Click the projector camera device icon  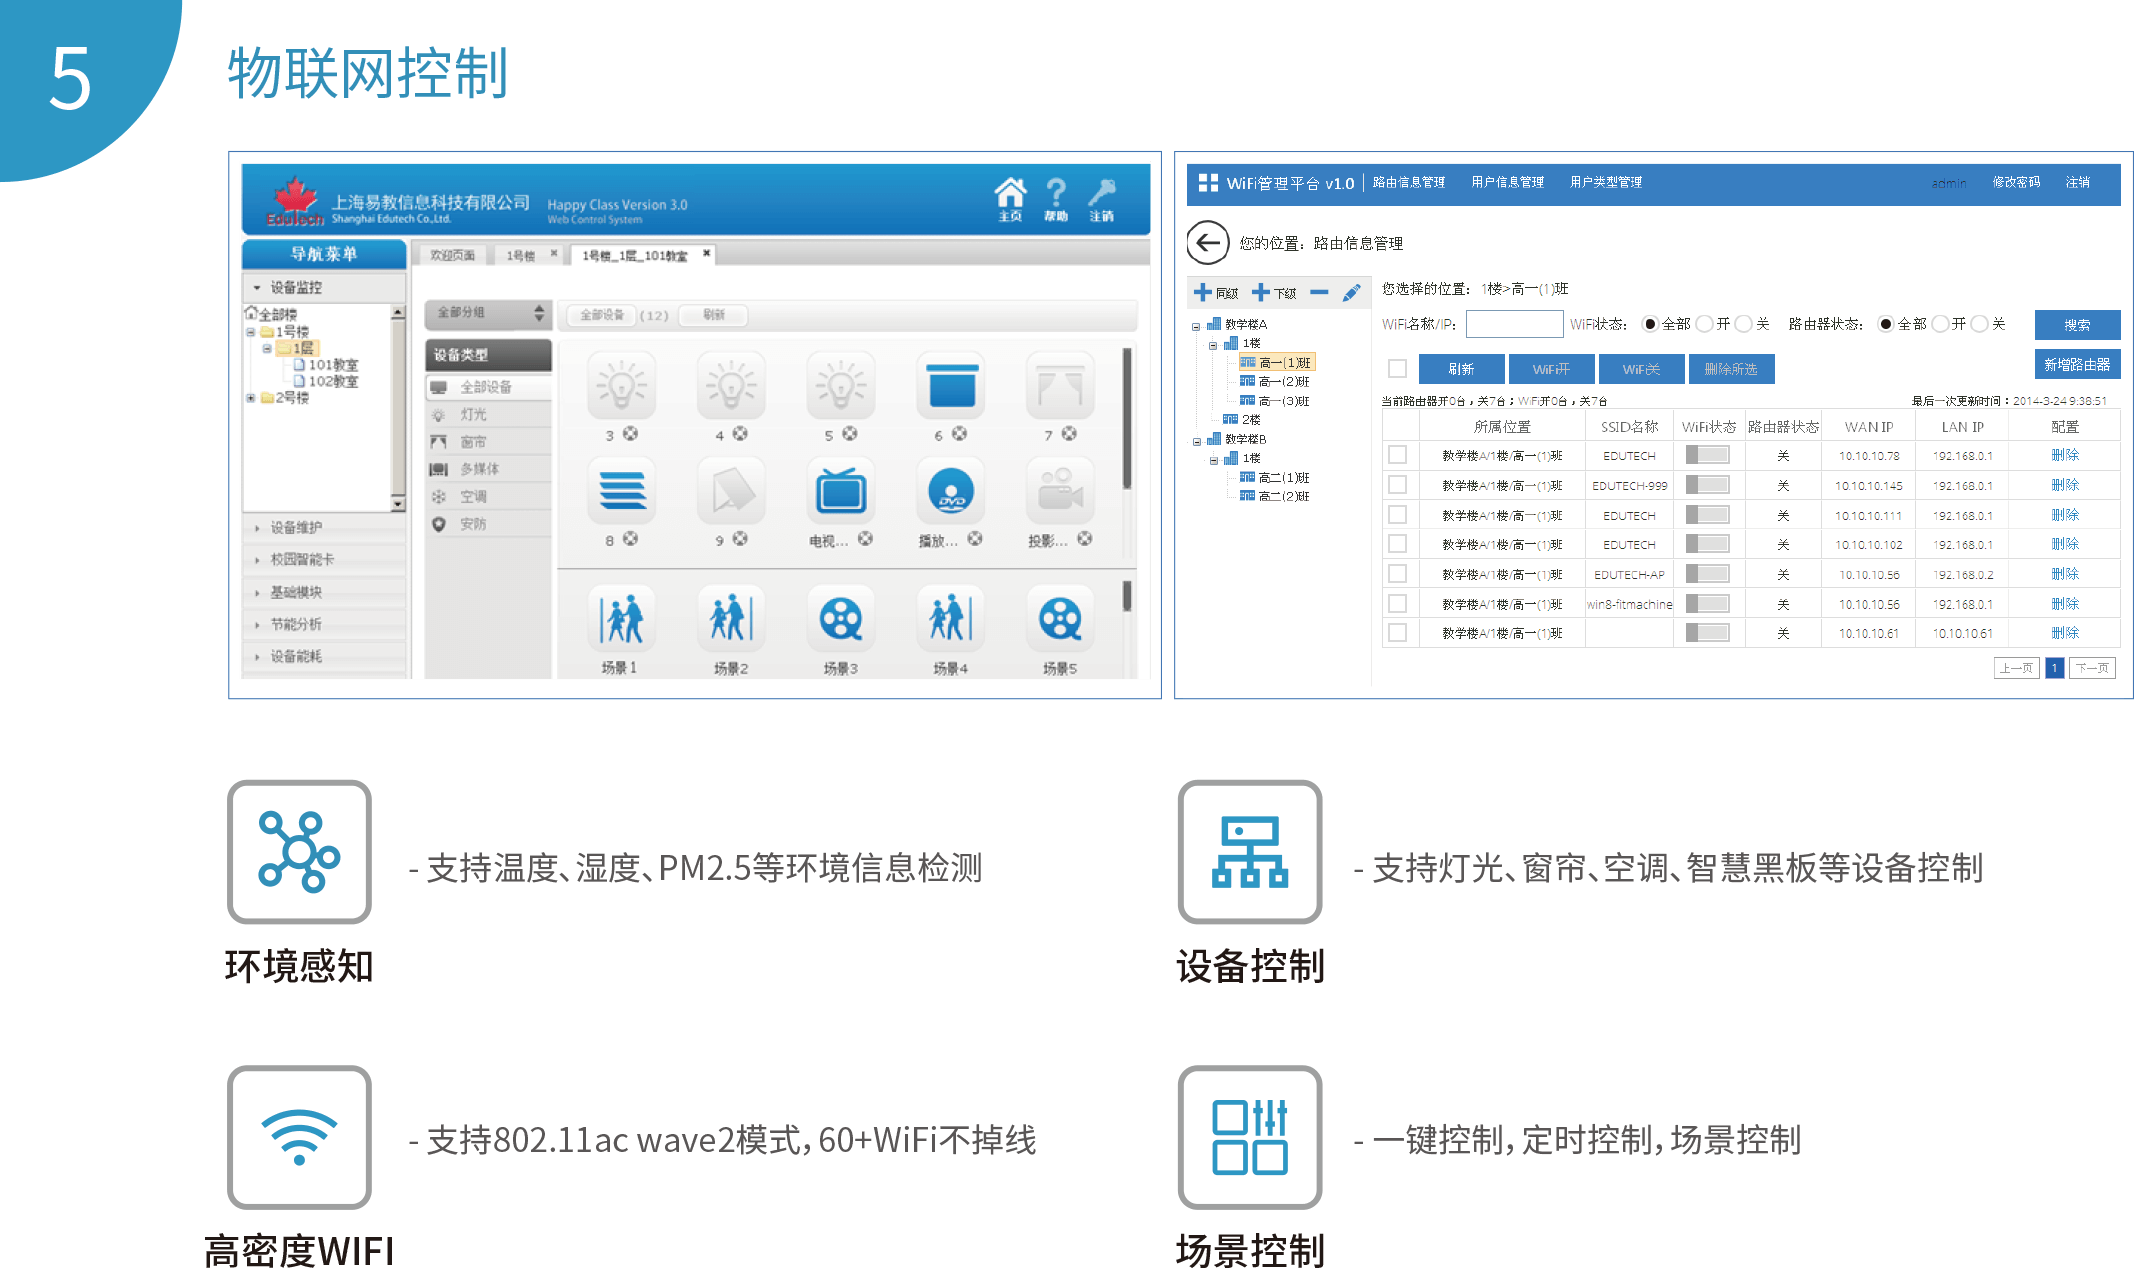pos(1060,491)
